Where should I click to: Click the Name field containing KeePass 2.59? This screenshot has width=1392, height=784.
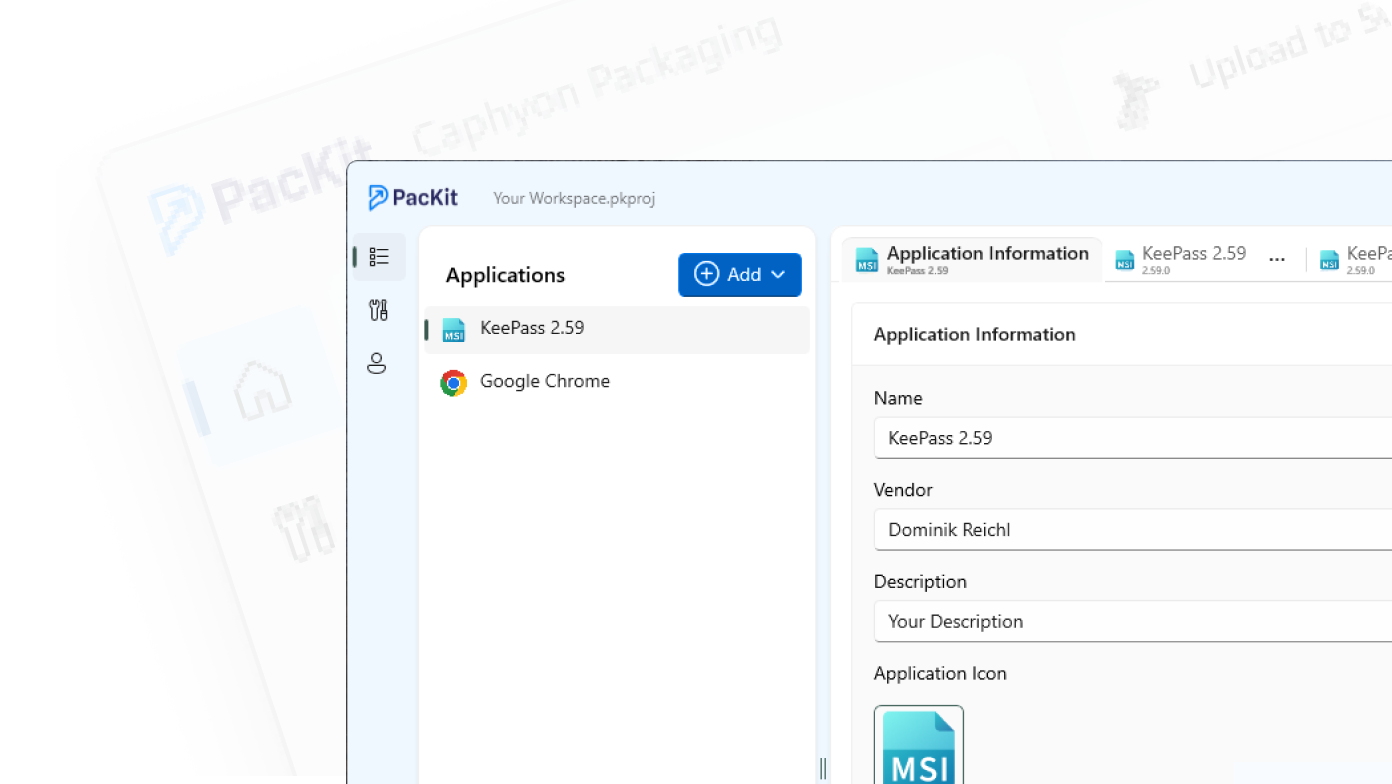click(1132, 438)
